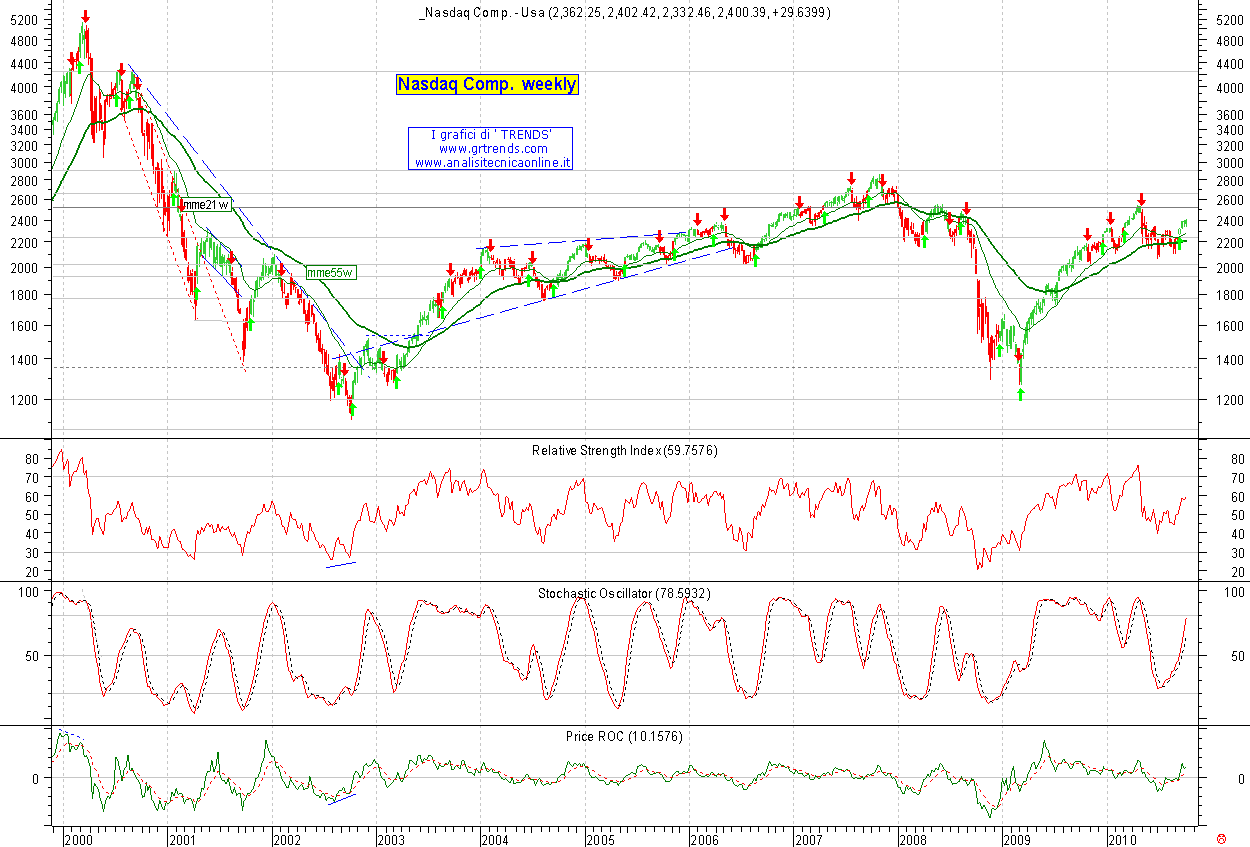The width and height of the screenshot is (1250, 847).
Task: Click the 2008 year label on time axis
Action: click(x=912, y=839)
